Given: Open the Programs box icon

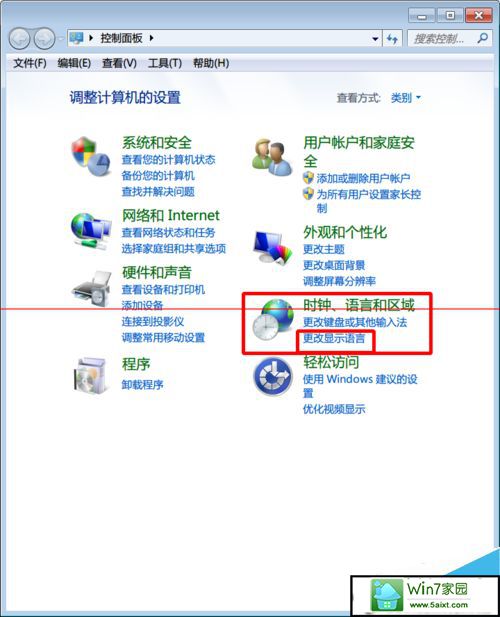Looking at the screenshot, I should [90, 376].
